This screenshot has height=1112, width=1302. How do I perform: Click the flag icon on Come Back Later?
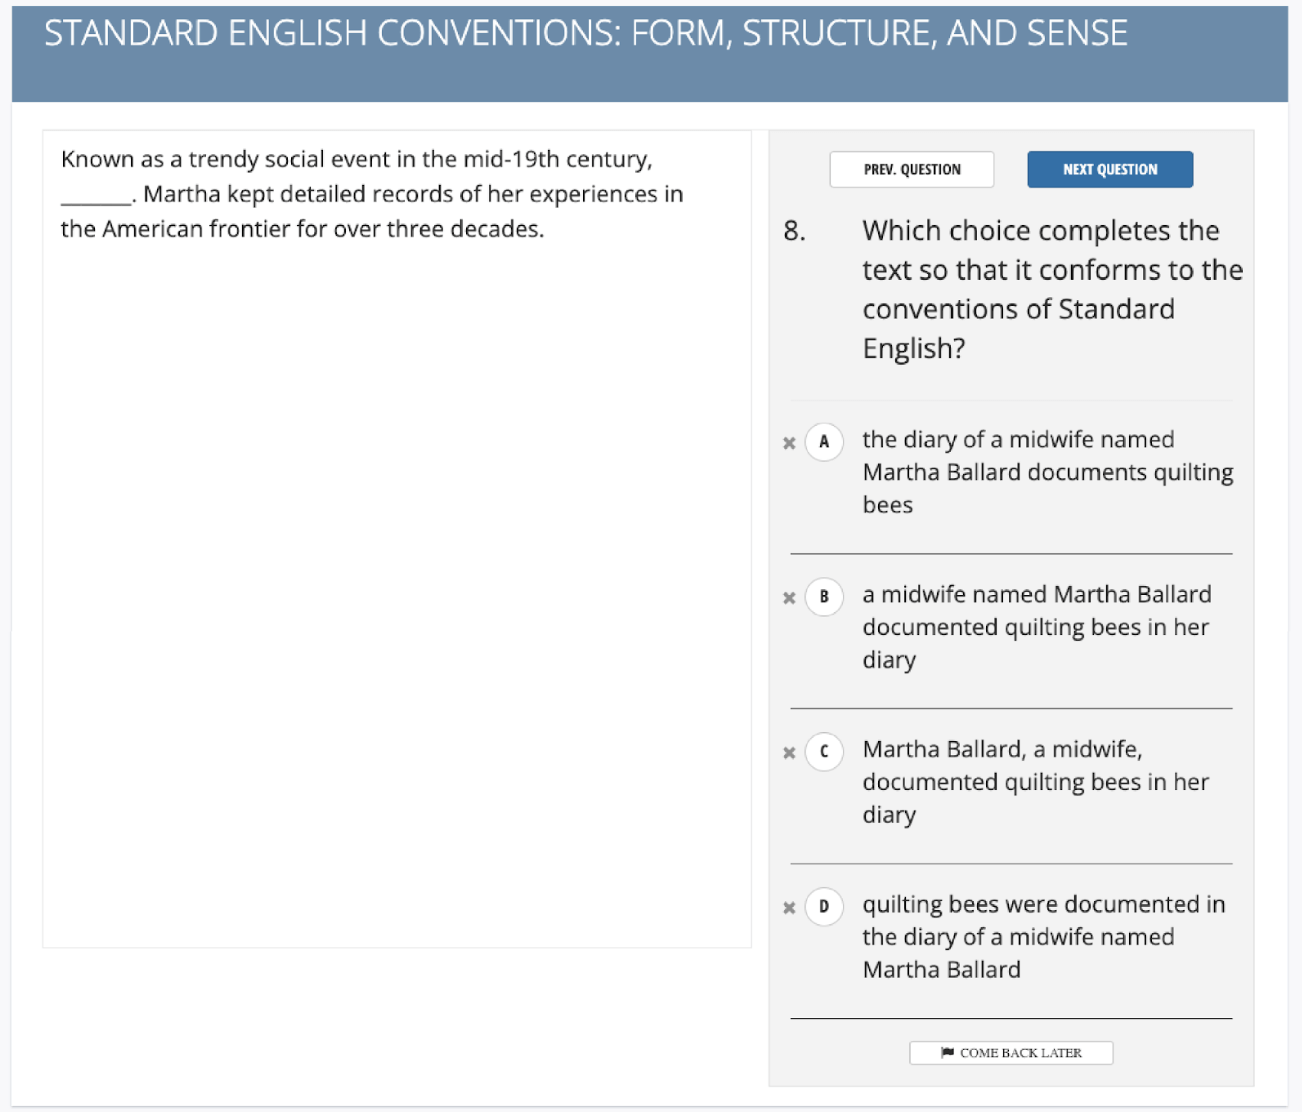coord(946,1051)
